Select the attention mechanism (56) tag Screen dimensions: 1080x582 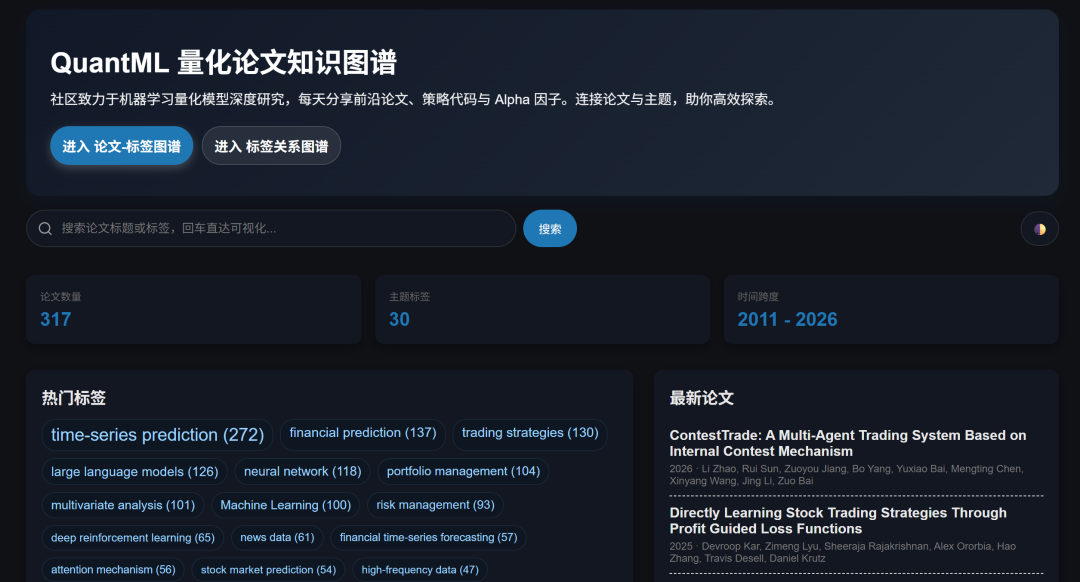113,568
